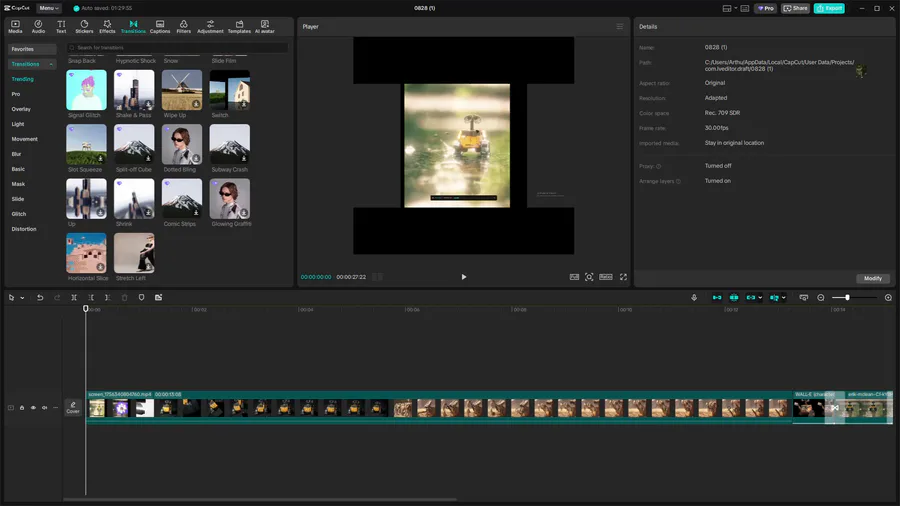This screenshot has height=506, width=900.
Task: Select the Blur transitions category
Action: click(17, 154)
